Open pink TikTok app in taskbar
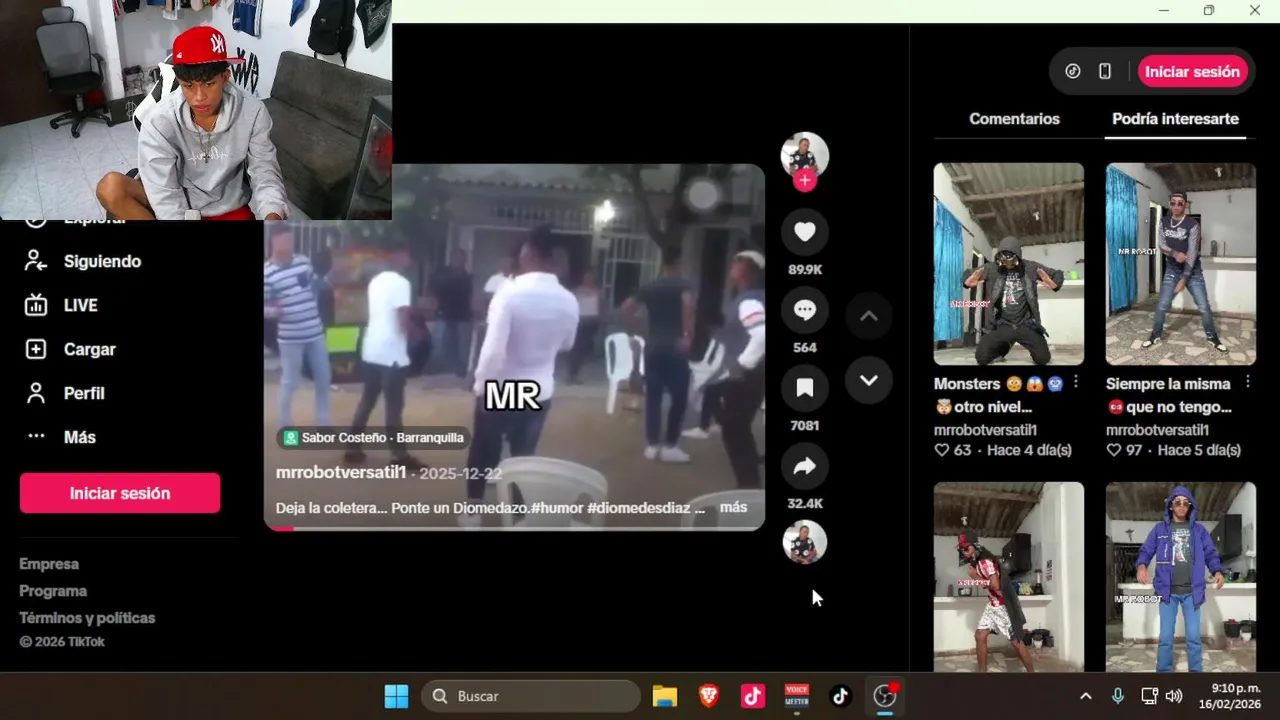The height and width of the screenshot is (720, 1280). [x=753, y=696]
